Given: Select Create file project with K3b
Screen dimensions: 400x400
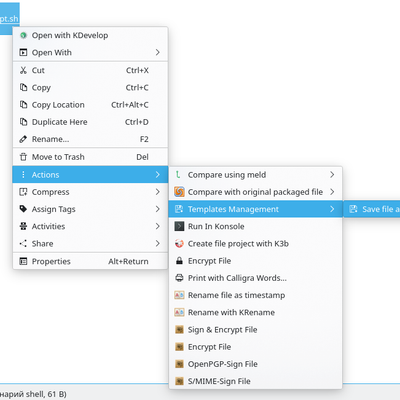Looking at the screenshot, I should 255,244.
